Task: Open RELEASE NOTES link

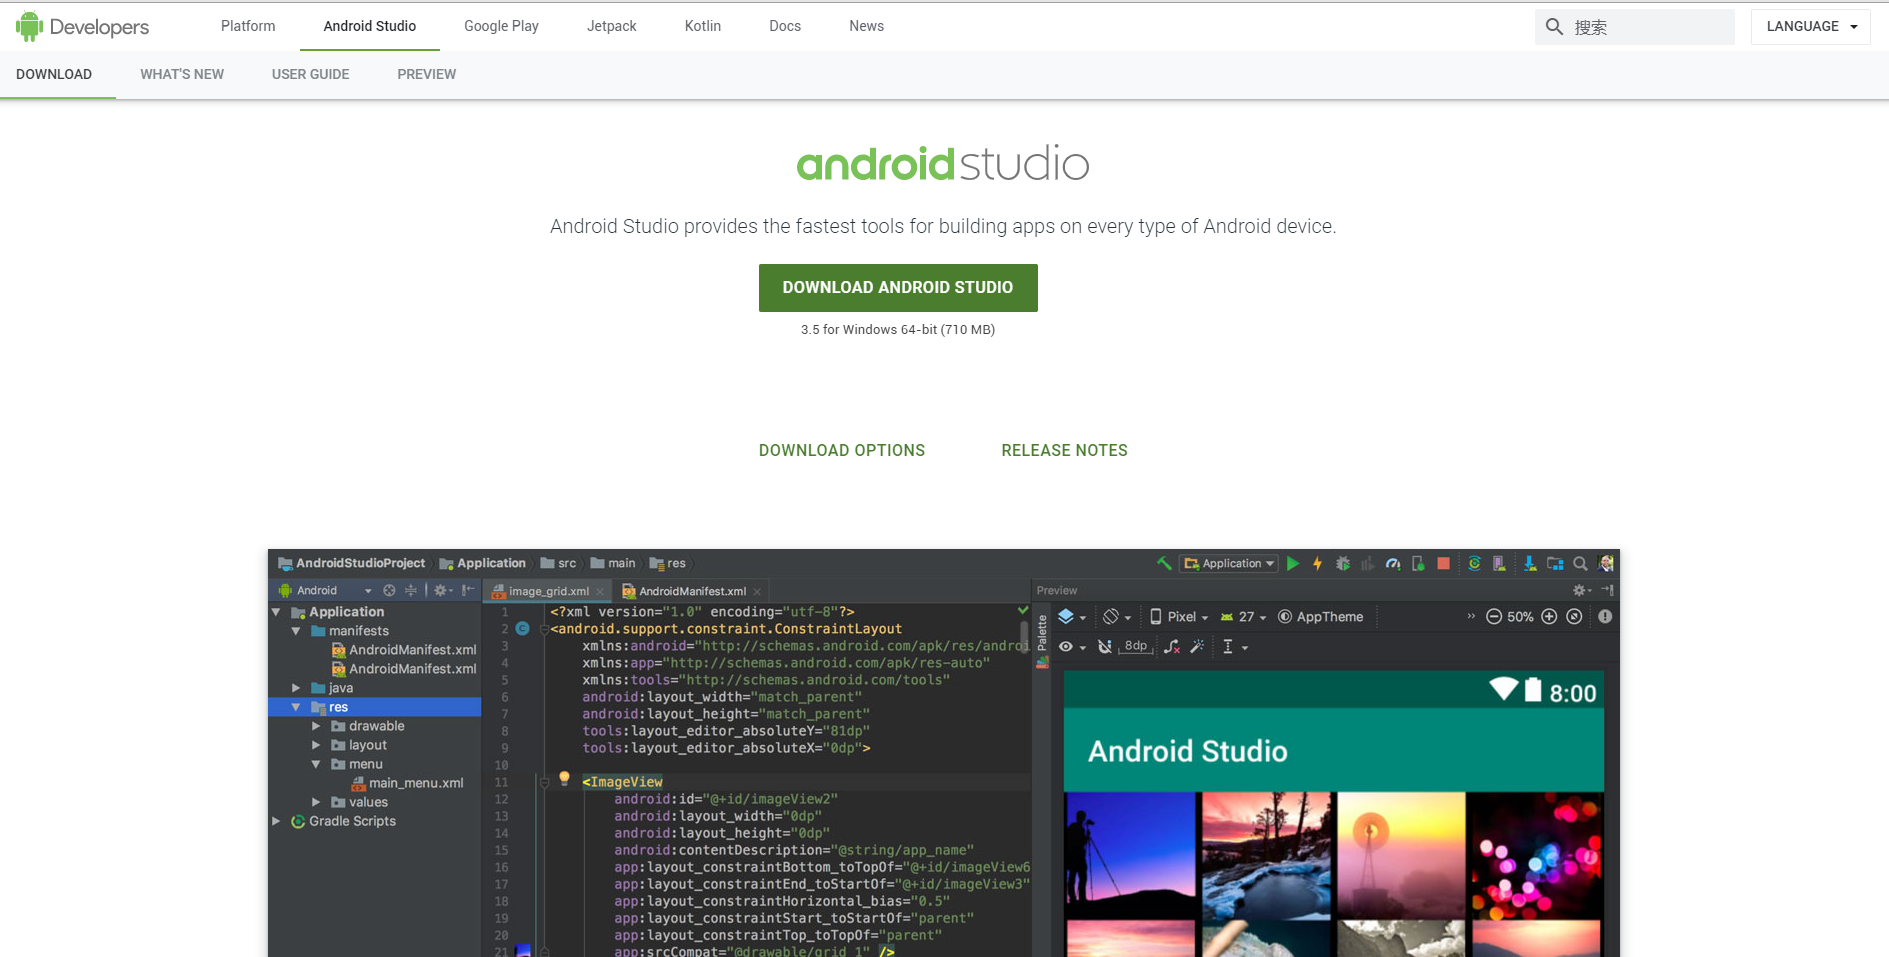Action: 1064,450
